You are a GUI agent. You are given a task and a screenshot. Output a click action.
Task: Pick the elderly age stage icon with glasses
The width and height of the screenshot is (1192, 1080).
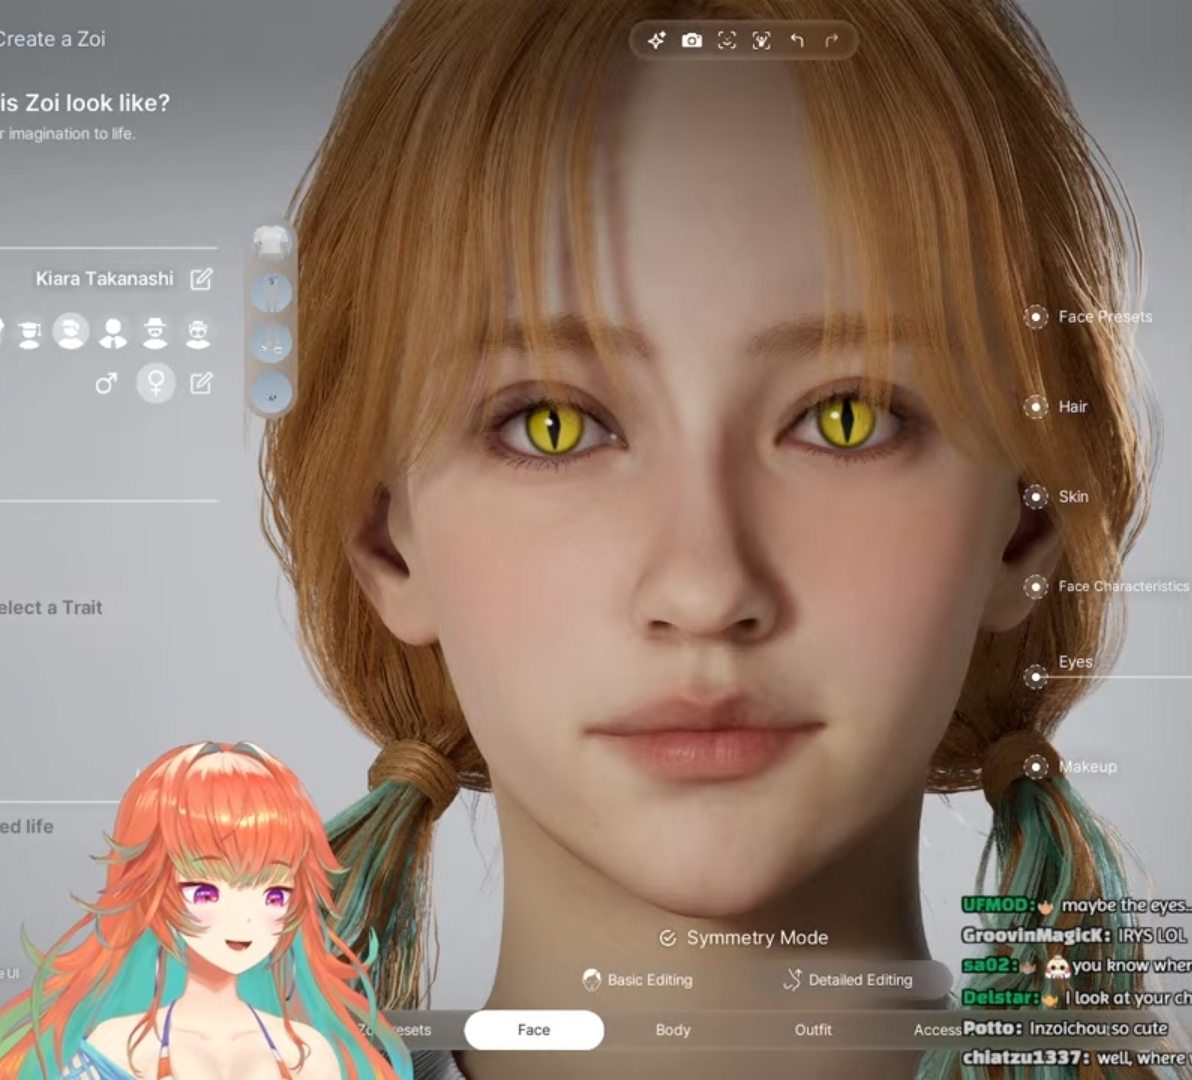point(198,333)
